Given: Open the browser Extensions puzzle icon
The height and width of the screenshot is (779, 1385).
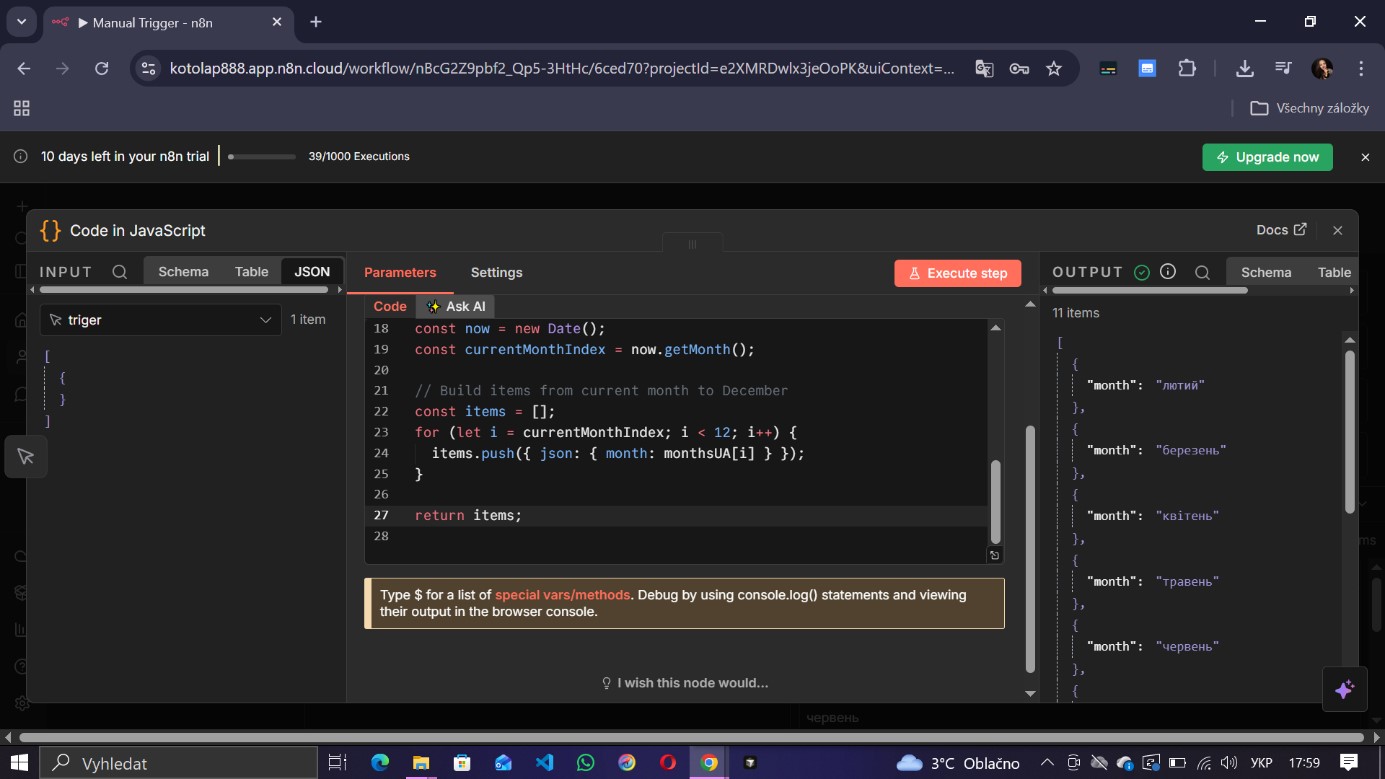Looking at the screenshot, I should (x=1187, y=68).
